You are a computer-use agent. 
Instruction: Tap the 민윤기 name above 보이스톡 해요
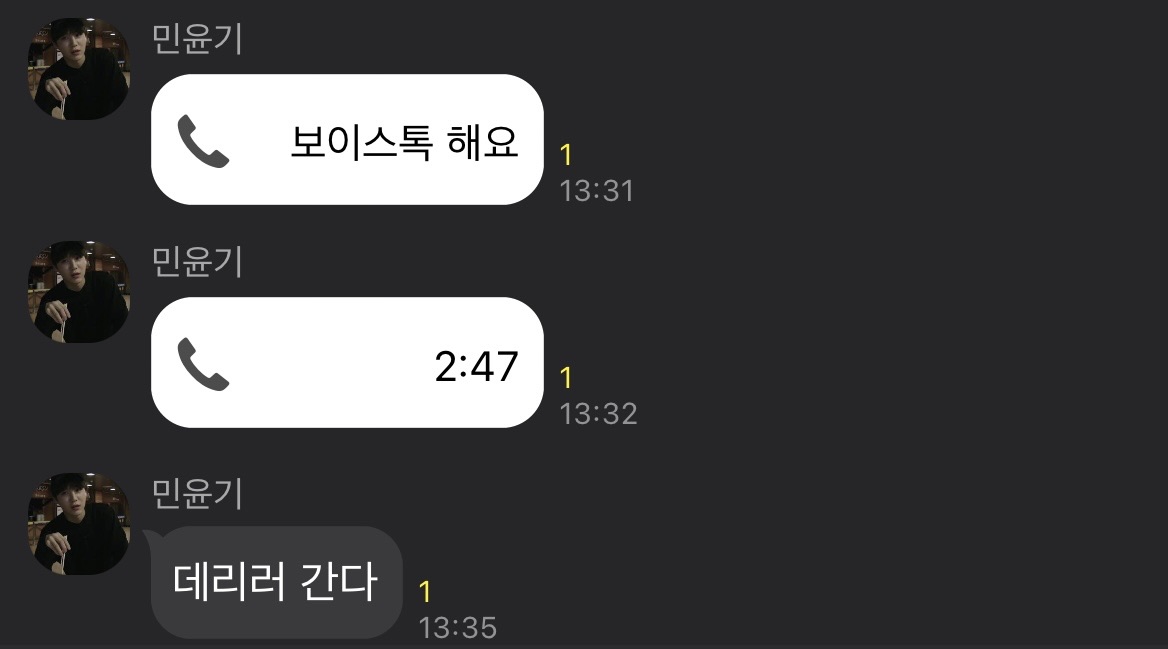(197, 39)
